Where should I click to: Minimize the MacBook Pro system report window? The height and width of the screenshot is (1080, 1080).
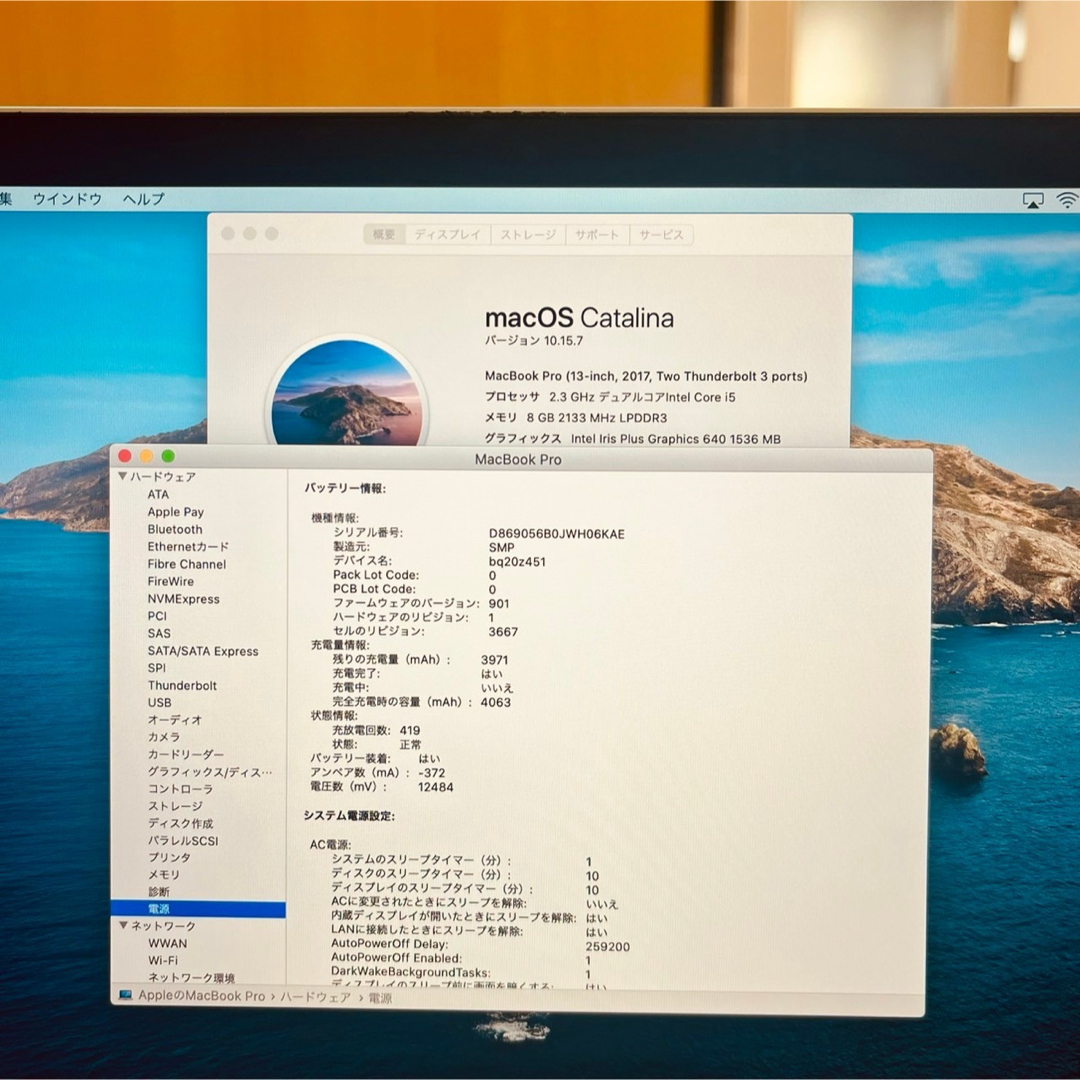147,456
